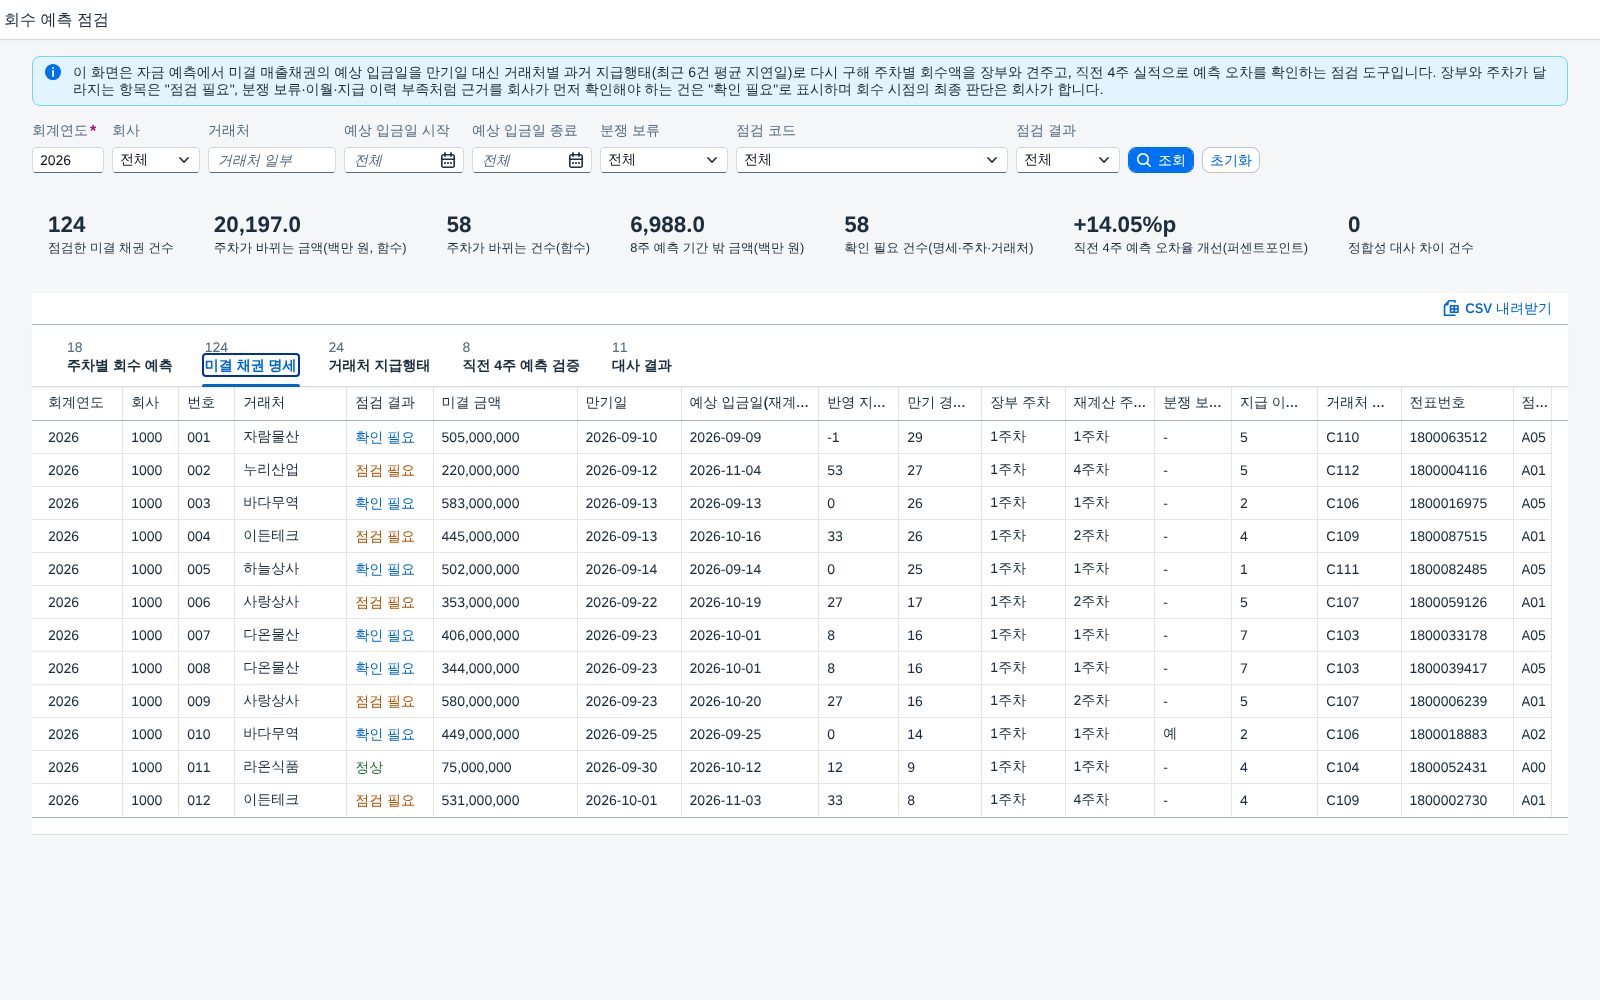Sort by 만기일 column header

pyautogui.click(x=629, y=403)
